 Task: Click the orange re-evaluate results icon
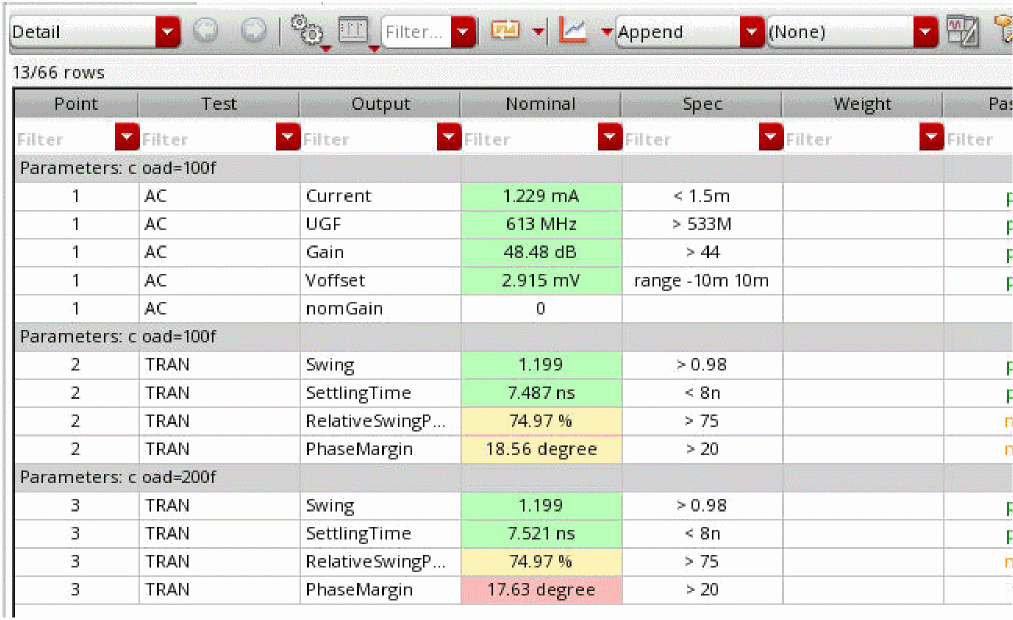click(507, 31)
